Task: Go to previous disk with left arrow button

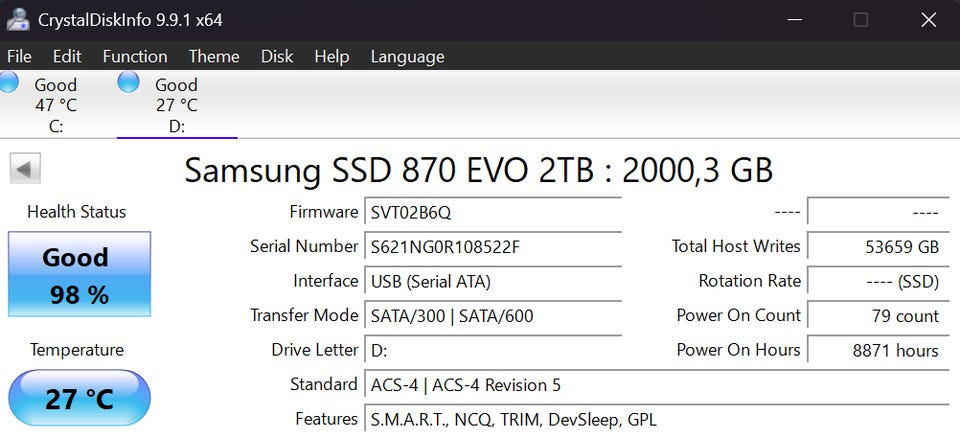Action: (25, 168)
